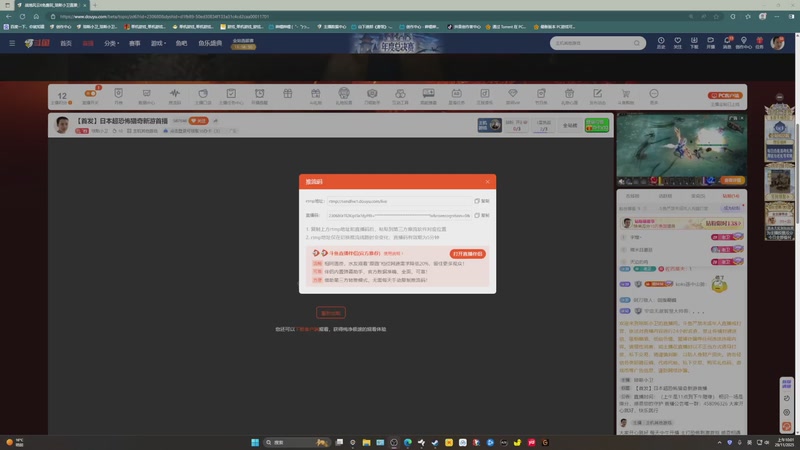Click the share arrow icon beside title
800x450 pixels.
point(215,121)
